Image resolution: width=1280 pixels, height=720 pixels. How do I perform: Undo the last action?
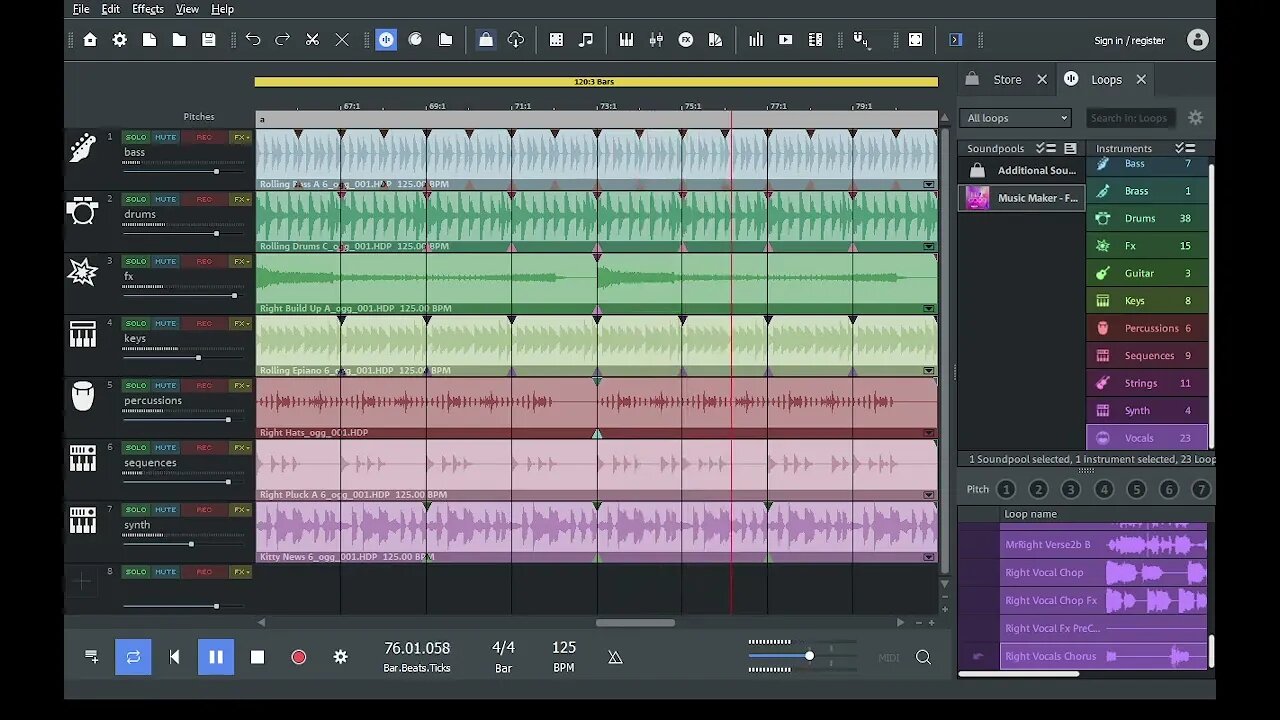[x=253, y=40]
